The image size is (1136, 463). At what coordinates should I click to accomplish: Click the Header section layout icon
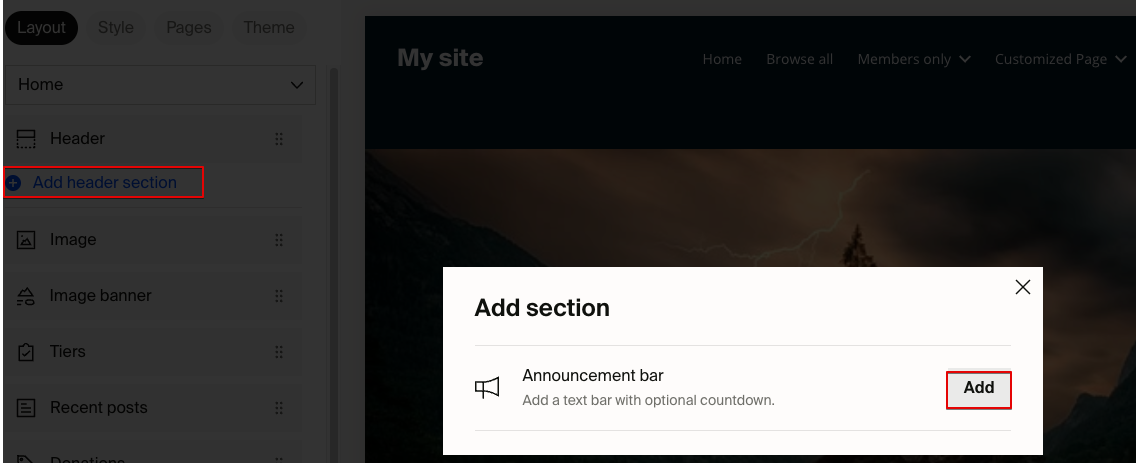pos(26,139)
